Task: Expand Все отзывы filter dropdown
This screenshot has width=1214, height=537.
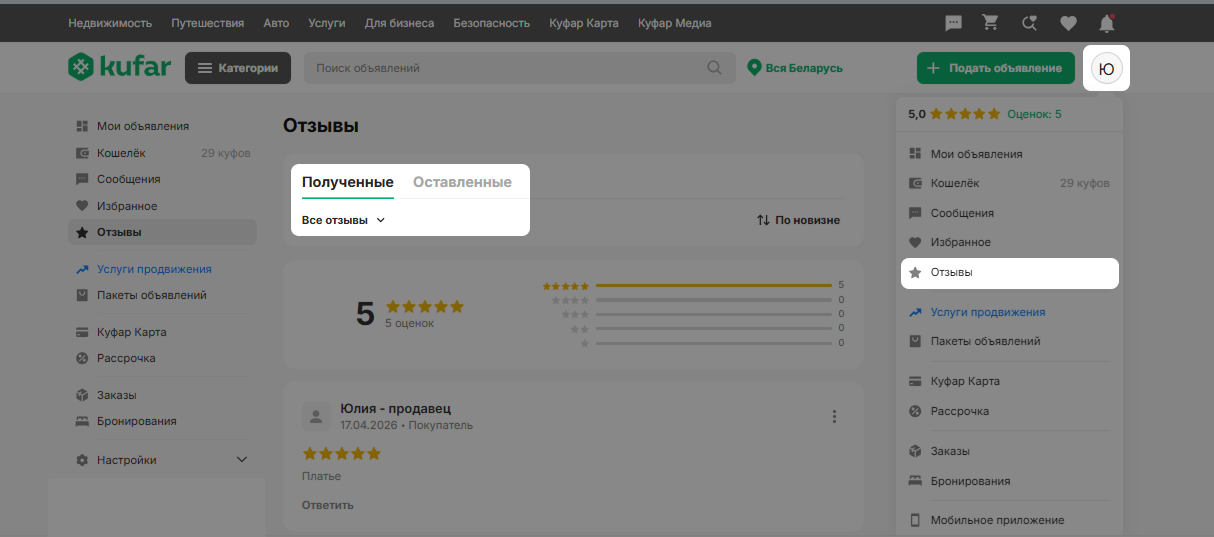Action: tap(344, 220)
